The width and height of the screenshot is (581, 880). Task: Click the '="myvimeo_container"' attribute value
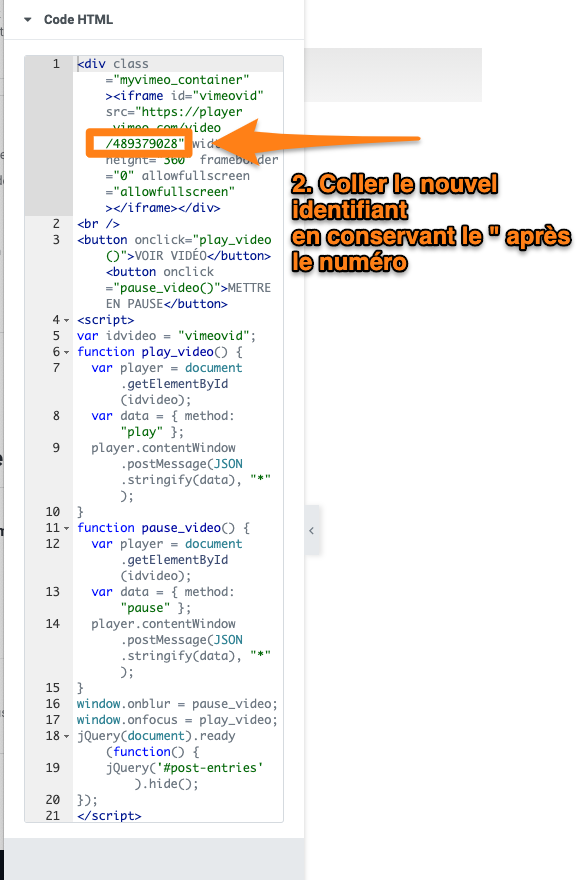(x=177, y=80)
